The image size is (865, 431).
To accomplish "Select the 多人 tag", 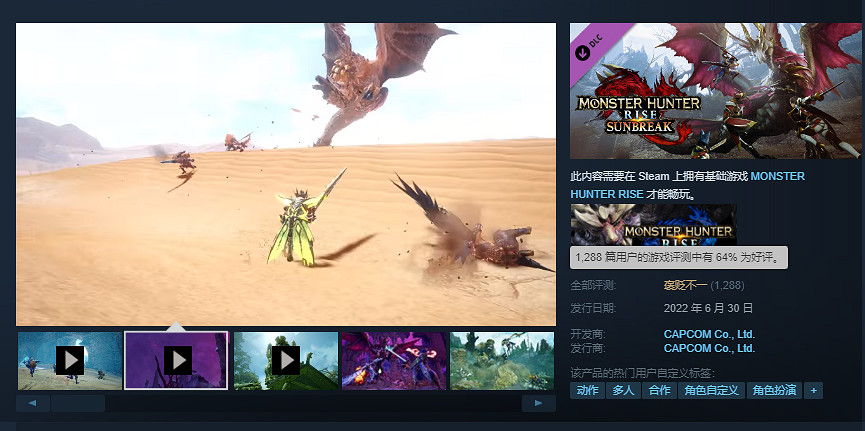I will pos(623,391).
